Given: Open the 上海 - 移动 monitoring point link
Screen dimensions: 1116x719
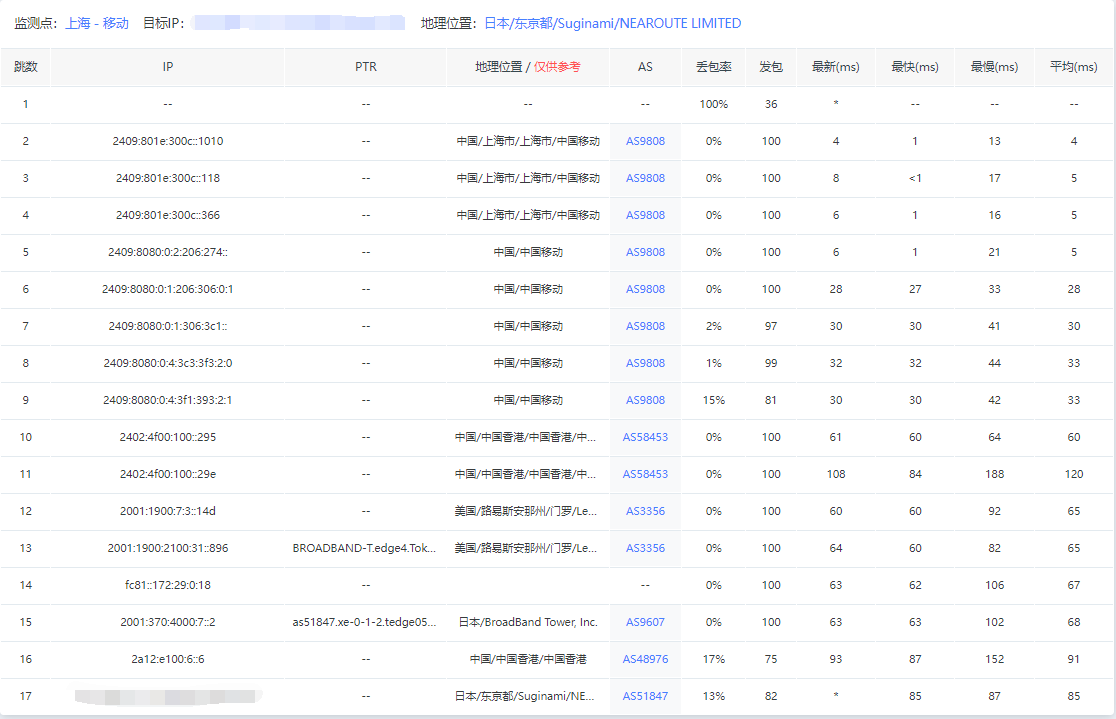Looking at the screenshot, I should tap(97, 23).
